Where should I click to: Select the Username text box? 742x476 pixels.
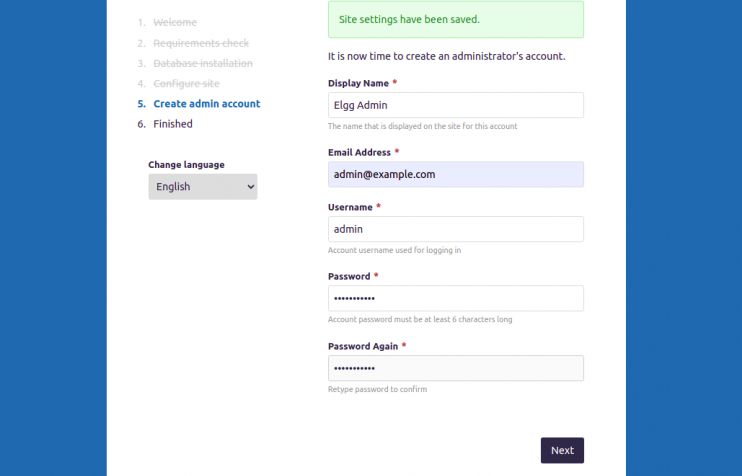coord(455,229)
